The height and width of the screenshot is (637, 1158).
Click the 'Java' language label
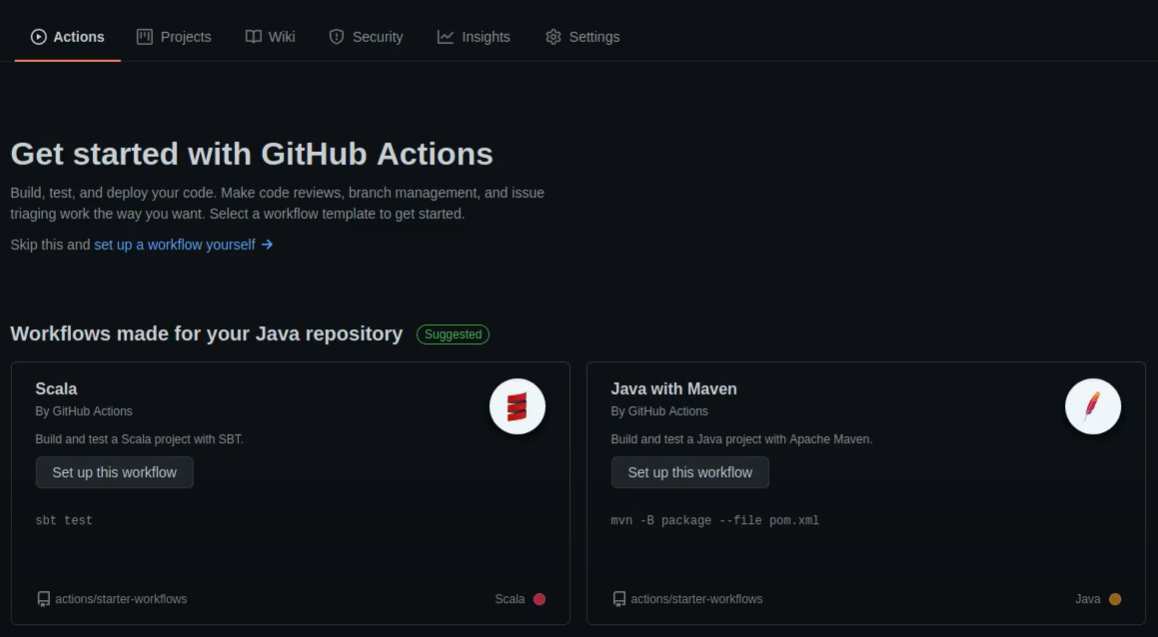[x=1088, y=599]
